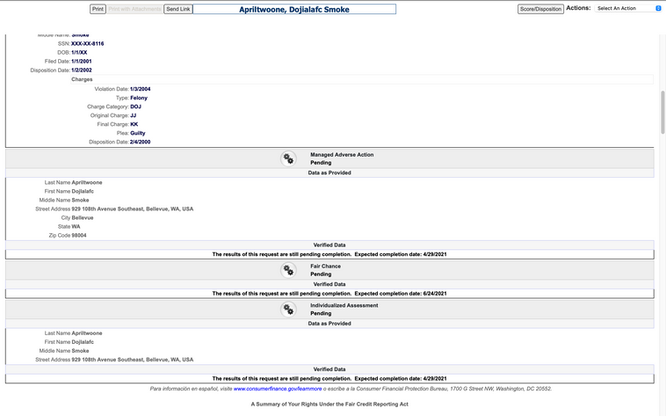Viewport: 666px width, 416px height.
Task: Select Plea value Guilty
Action: click(x=138, y=133)
